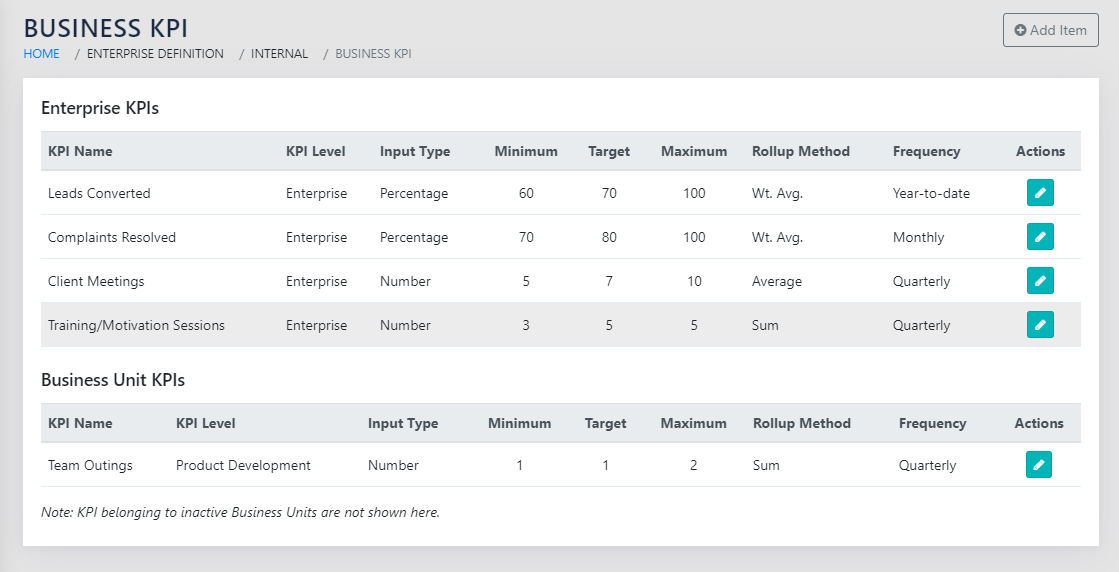Edit the Training/Motivation Sessions row
Screen dimensions: 1119x572
pyautogui.click(x=1040, y=325)
